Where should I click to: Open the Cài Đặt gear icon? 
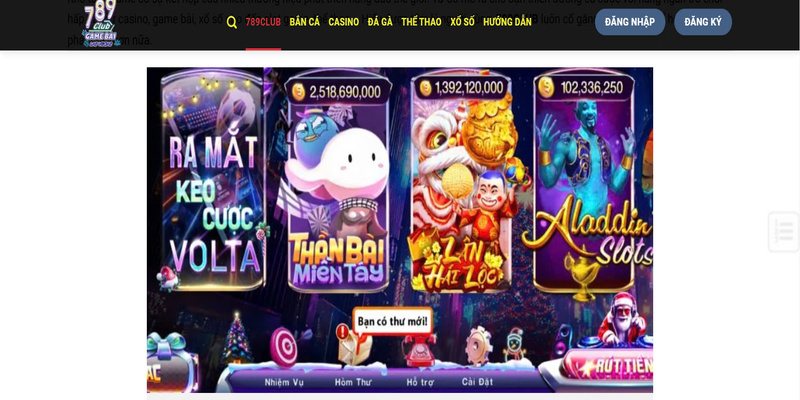(x=479, y=345)
